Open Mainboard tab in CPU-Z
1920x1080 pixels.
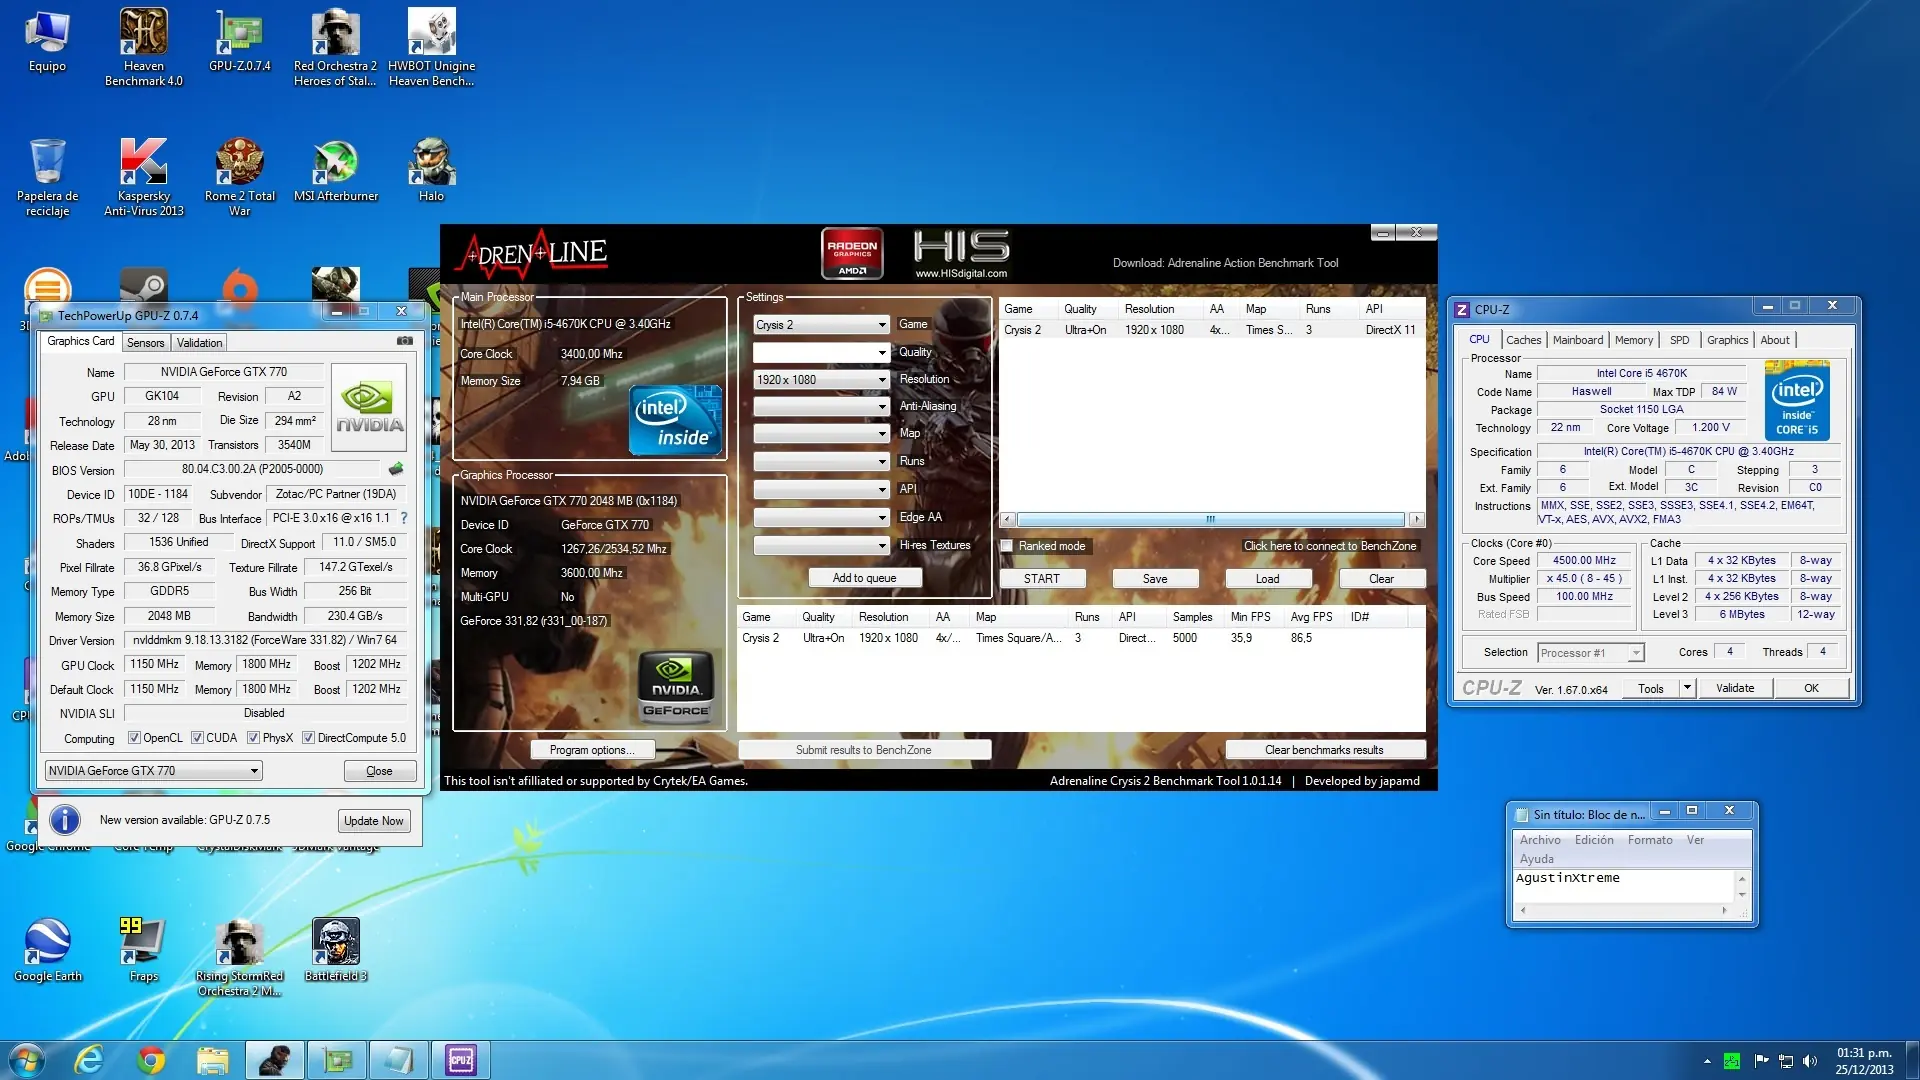1577,340
